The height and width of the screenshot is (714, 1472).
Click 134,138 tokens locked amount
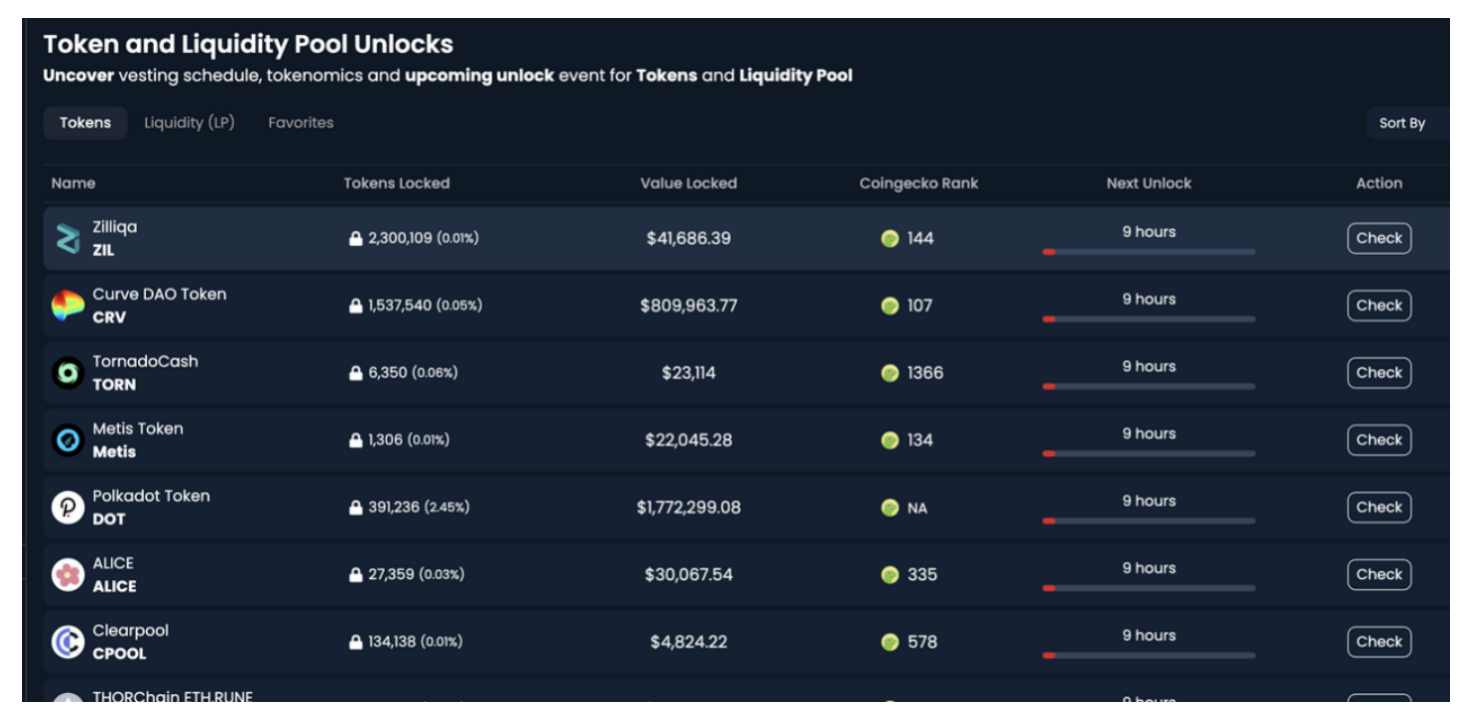(392, 641)
